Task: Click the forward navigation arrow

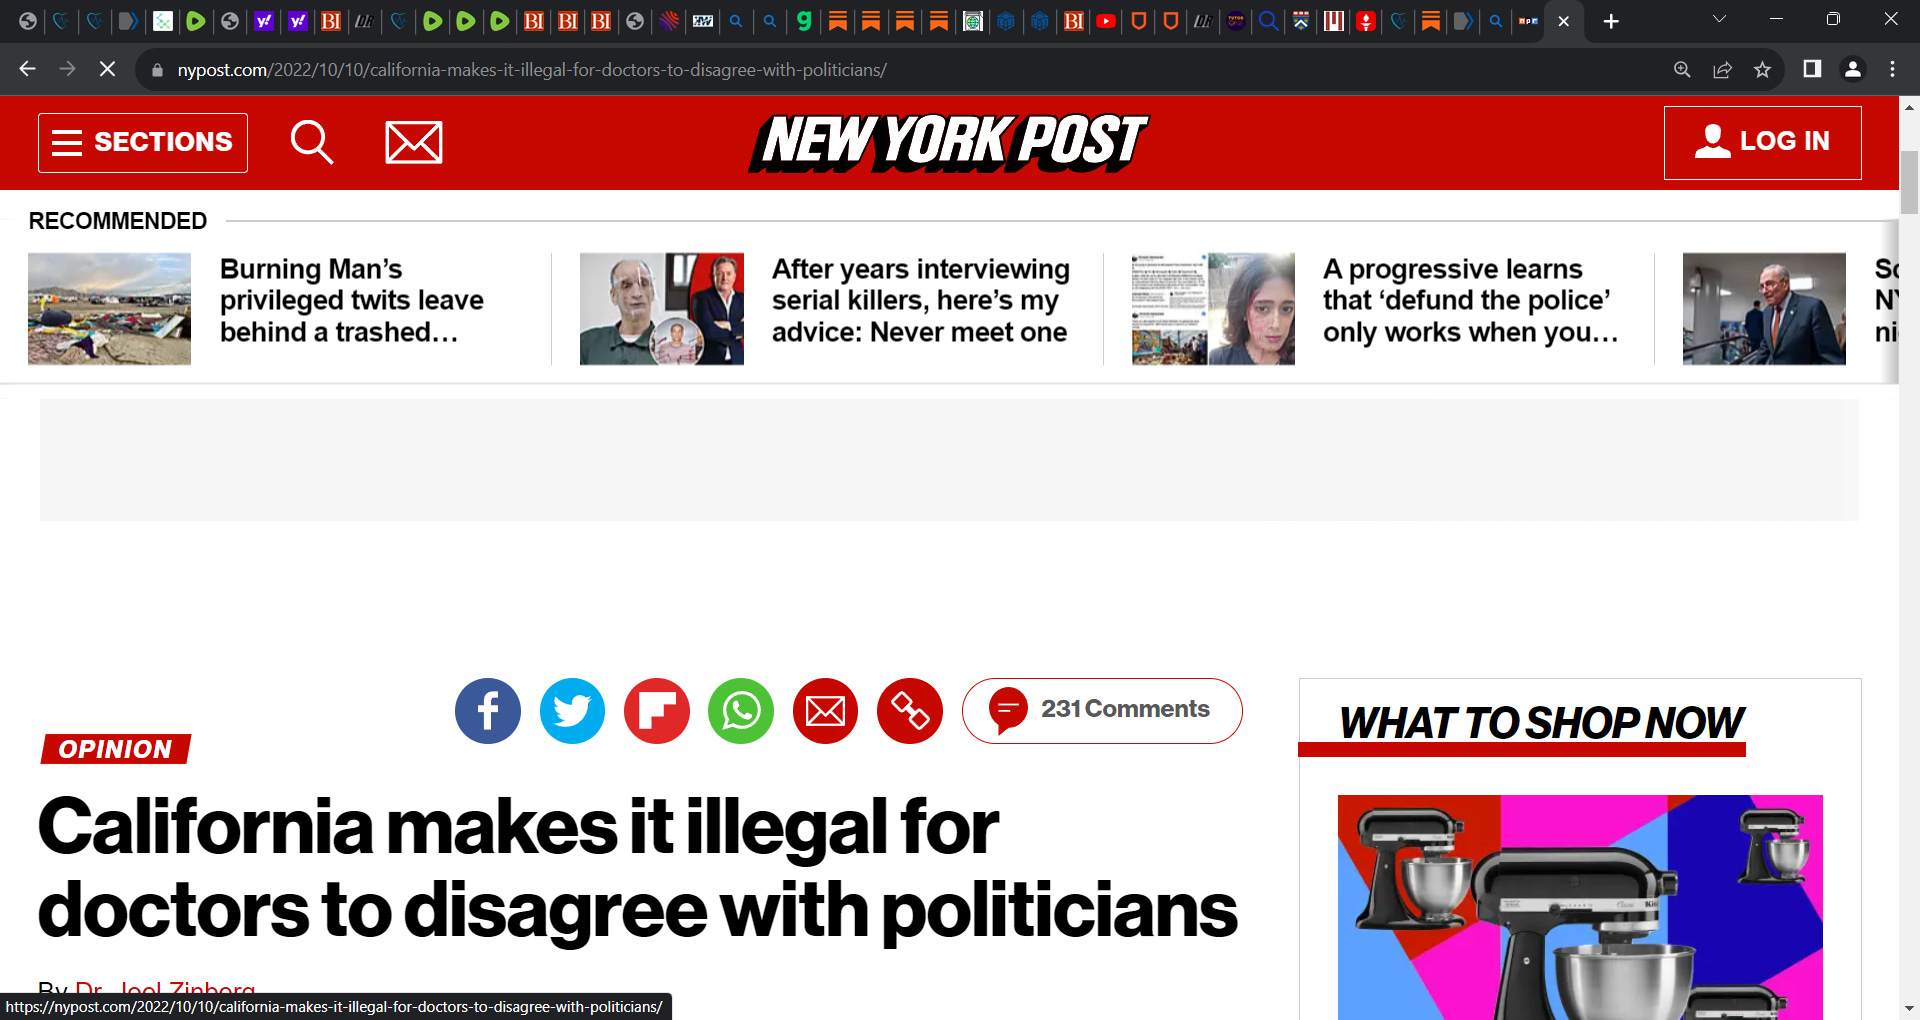Action: coord(67,69)
